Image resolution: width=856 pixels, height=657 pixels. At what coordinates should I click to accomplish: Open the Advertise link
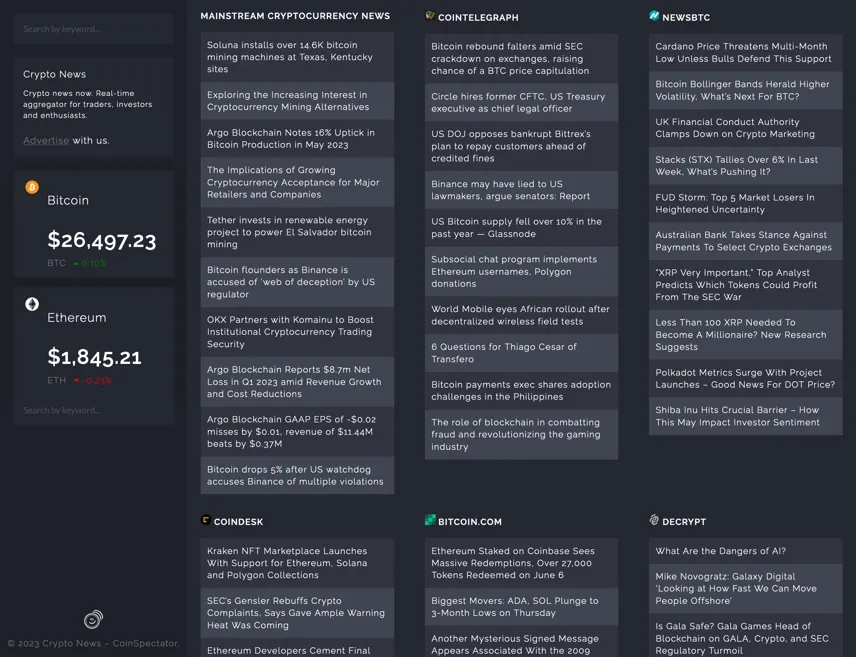46,140
